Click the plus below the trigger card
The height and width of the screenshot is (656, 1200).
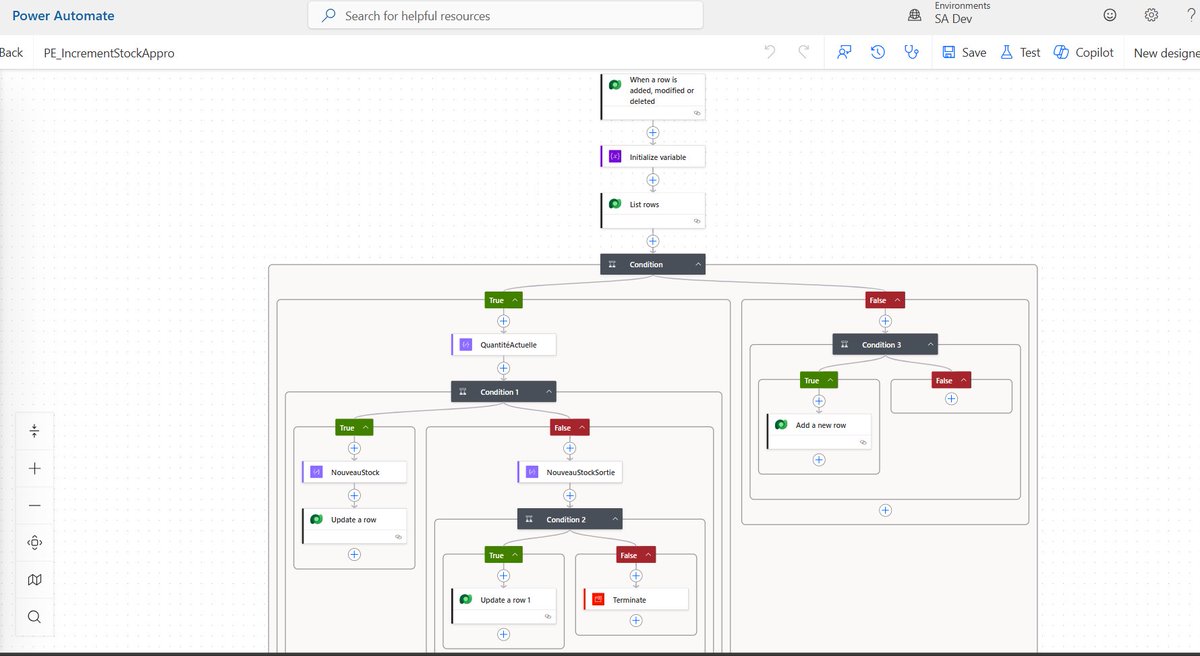tap(653, 132)
